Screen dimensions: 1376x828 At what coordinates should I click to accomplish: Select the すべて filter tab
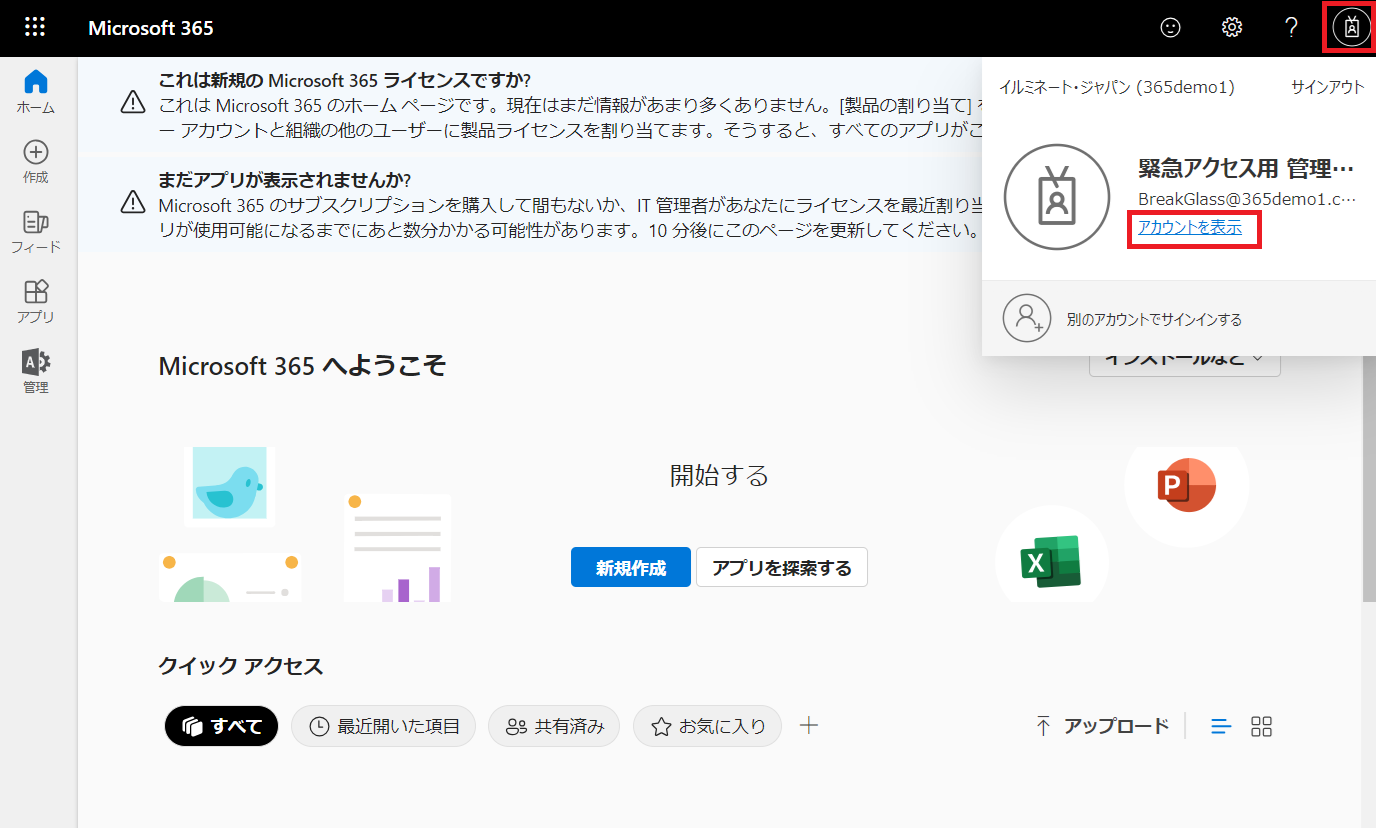pyautogui.click(x=222, y=726)
